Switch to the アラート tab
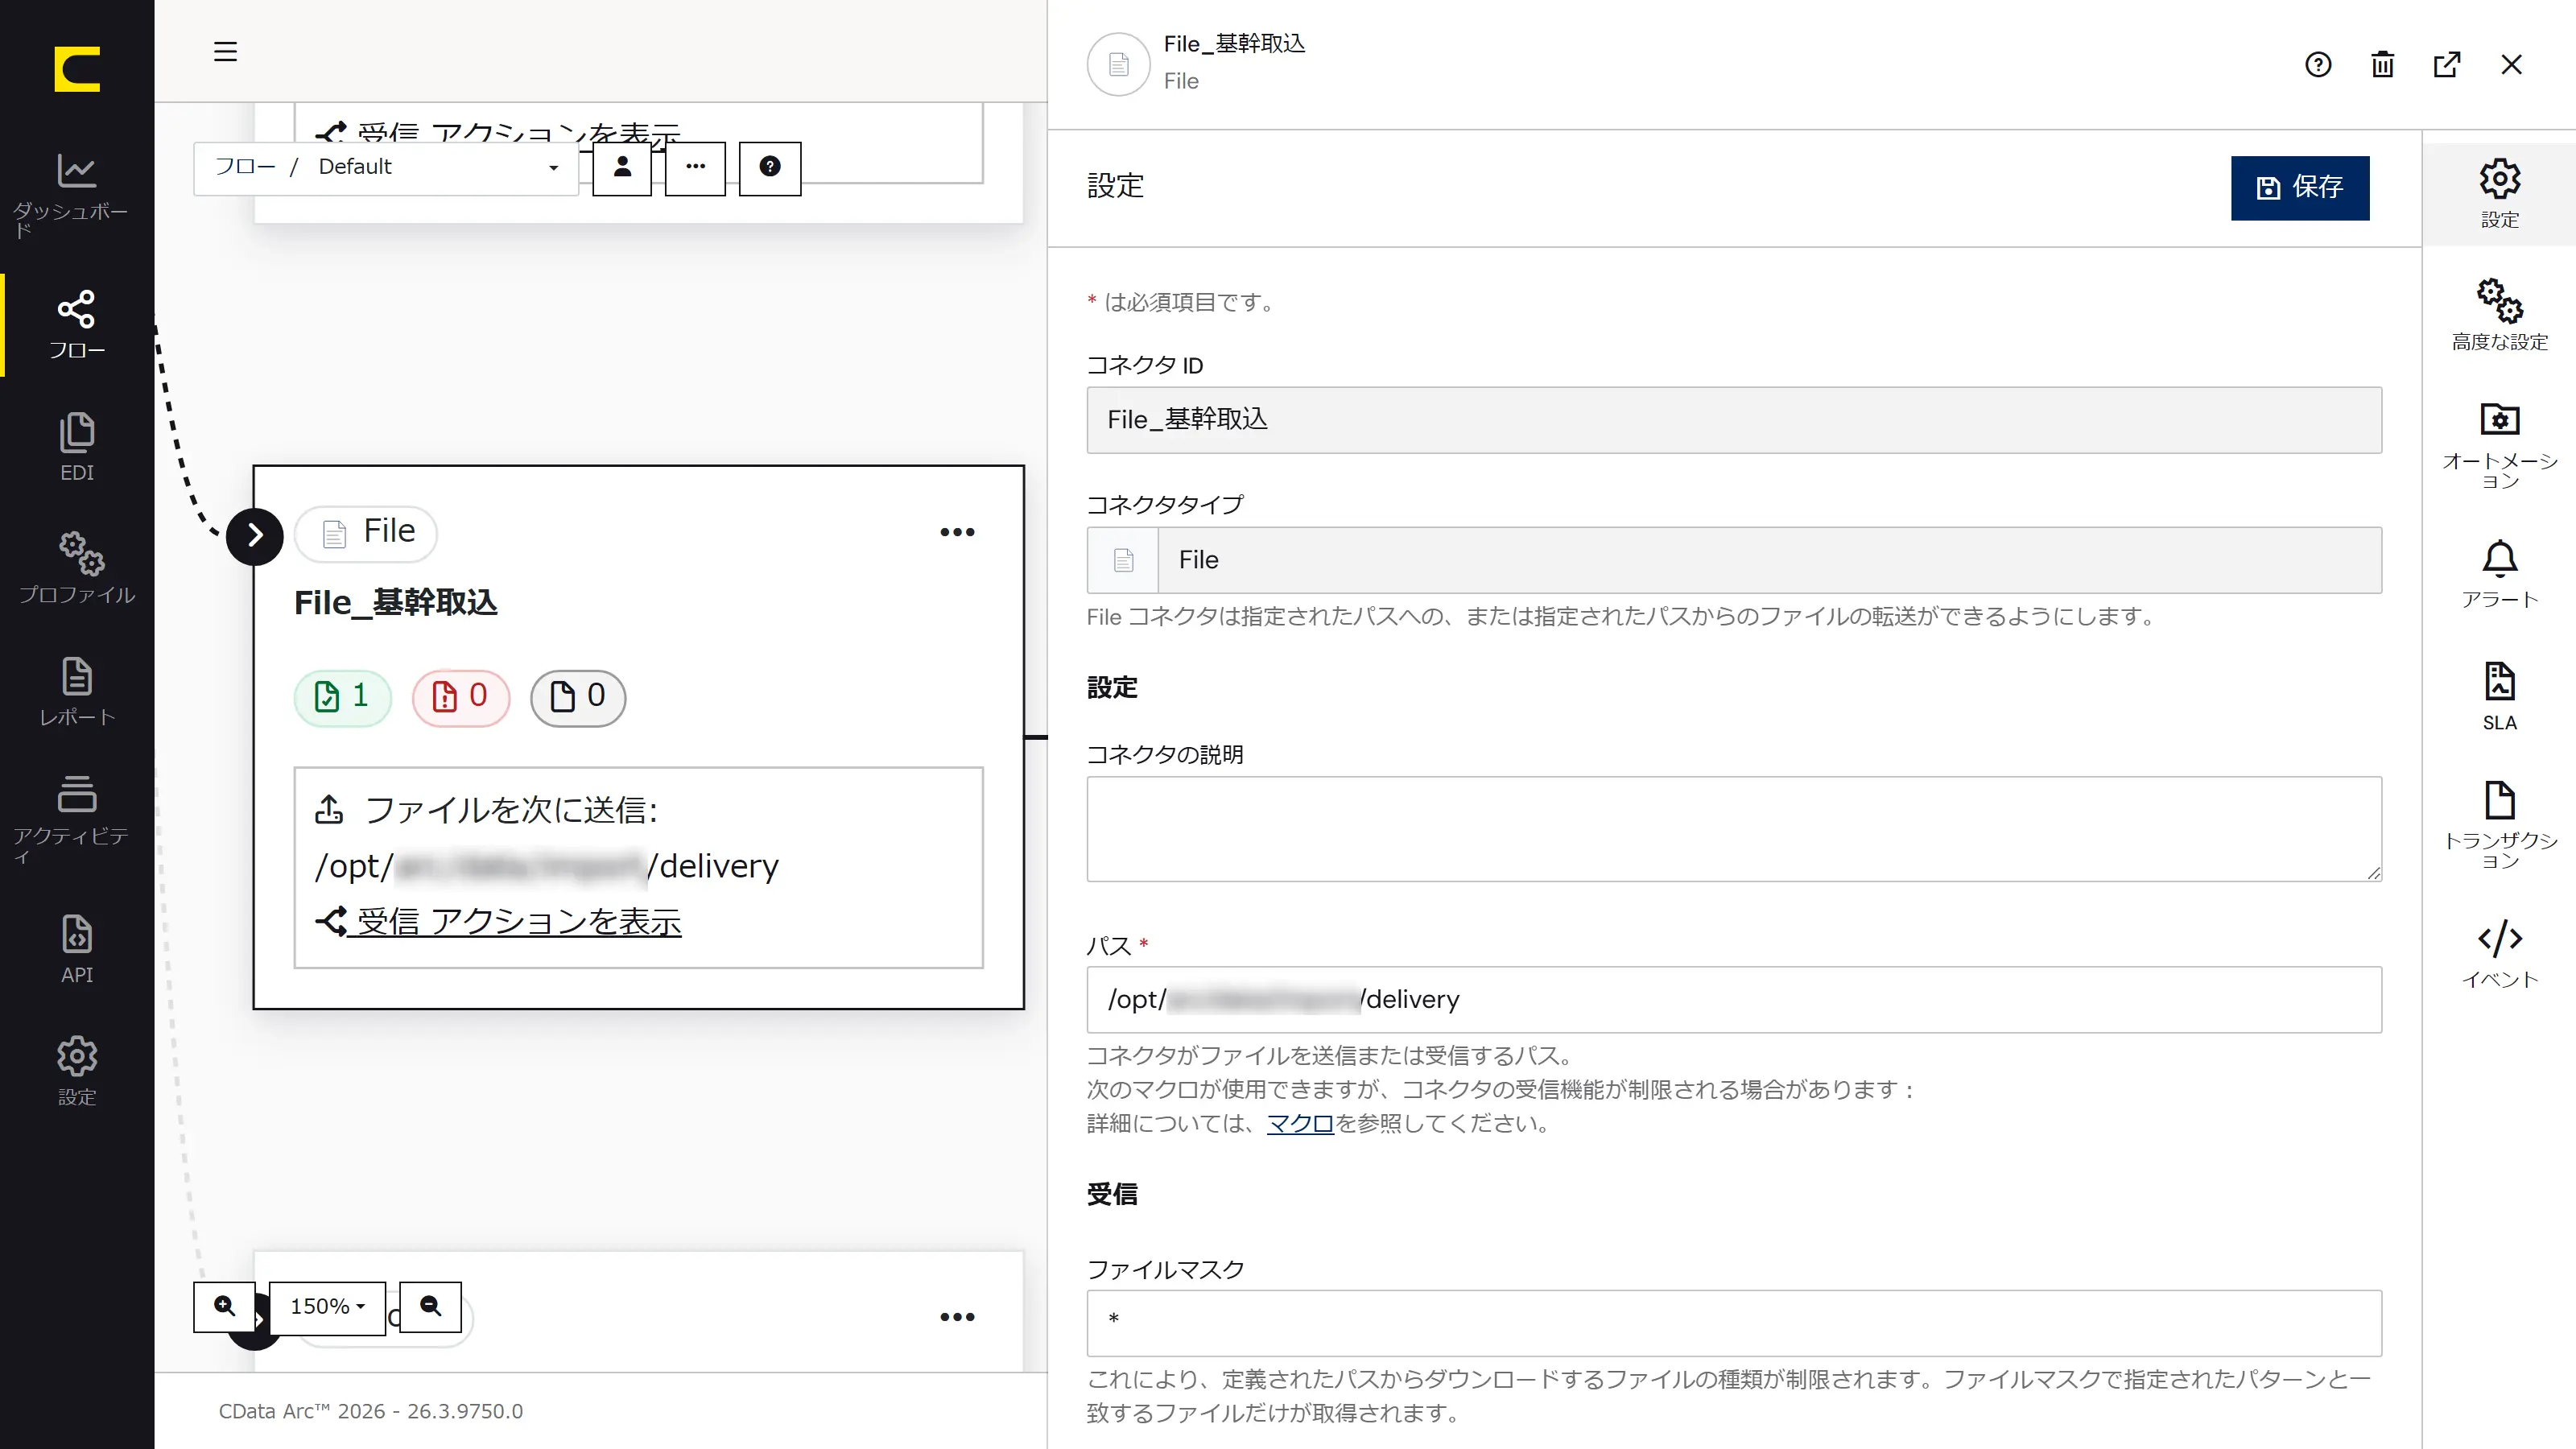Image resolution: width=2576 pixels, height=1449 pixels. point(2499,573)
